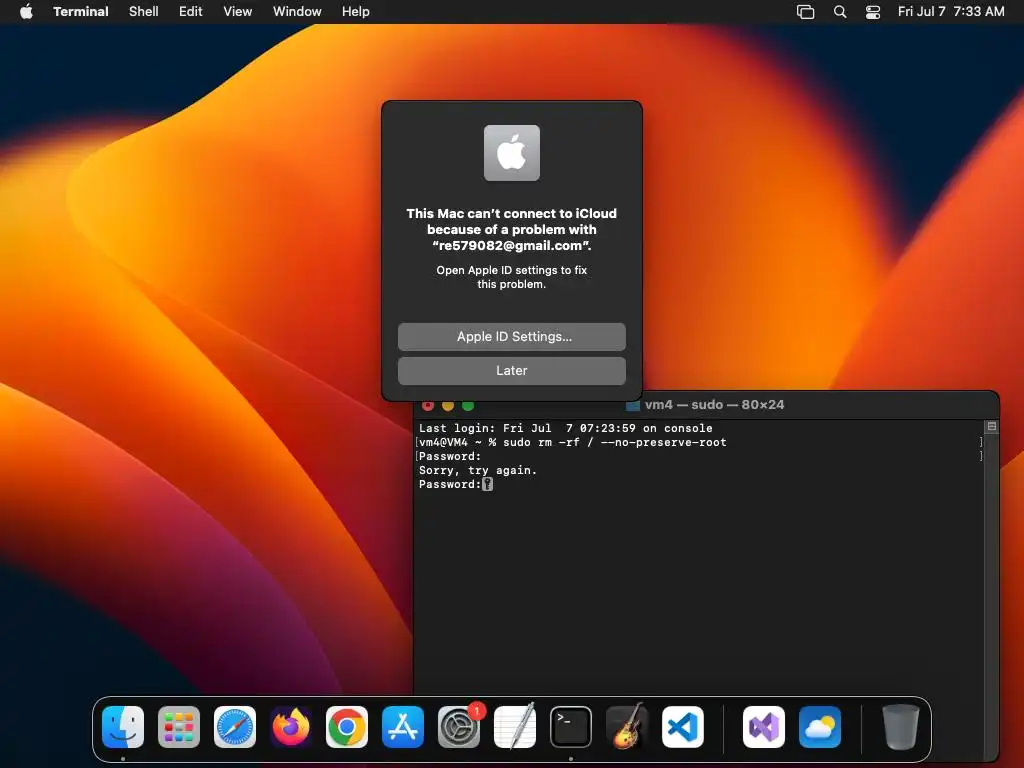Open Finder from the Dock
Viewport: 1024px width, 768px height.
(x=123, y=727)
